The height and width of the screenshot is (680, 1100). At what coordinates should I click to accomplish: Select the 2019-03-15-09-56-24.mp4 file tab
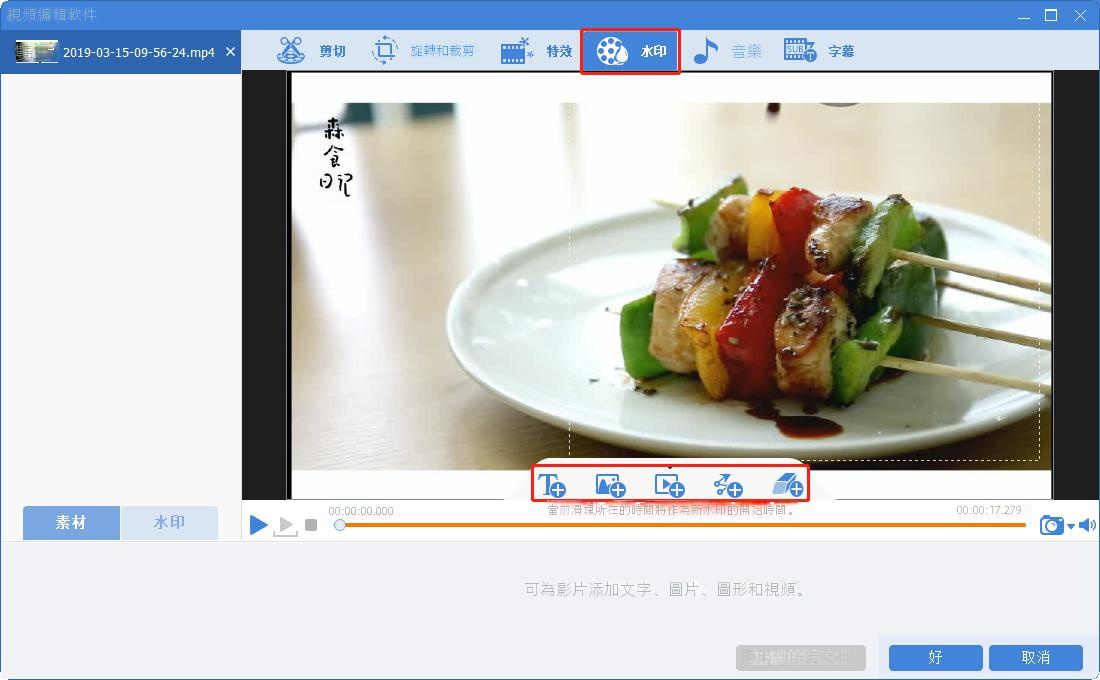pos(121,52)
